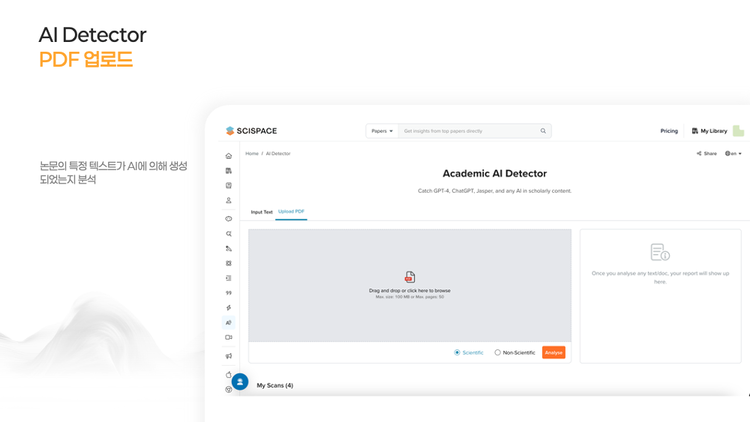This screenshot has height=422, width=750.
Task: Click the drag and drop PDF upload area
Action: click(409, 286)
